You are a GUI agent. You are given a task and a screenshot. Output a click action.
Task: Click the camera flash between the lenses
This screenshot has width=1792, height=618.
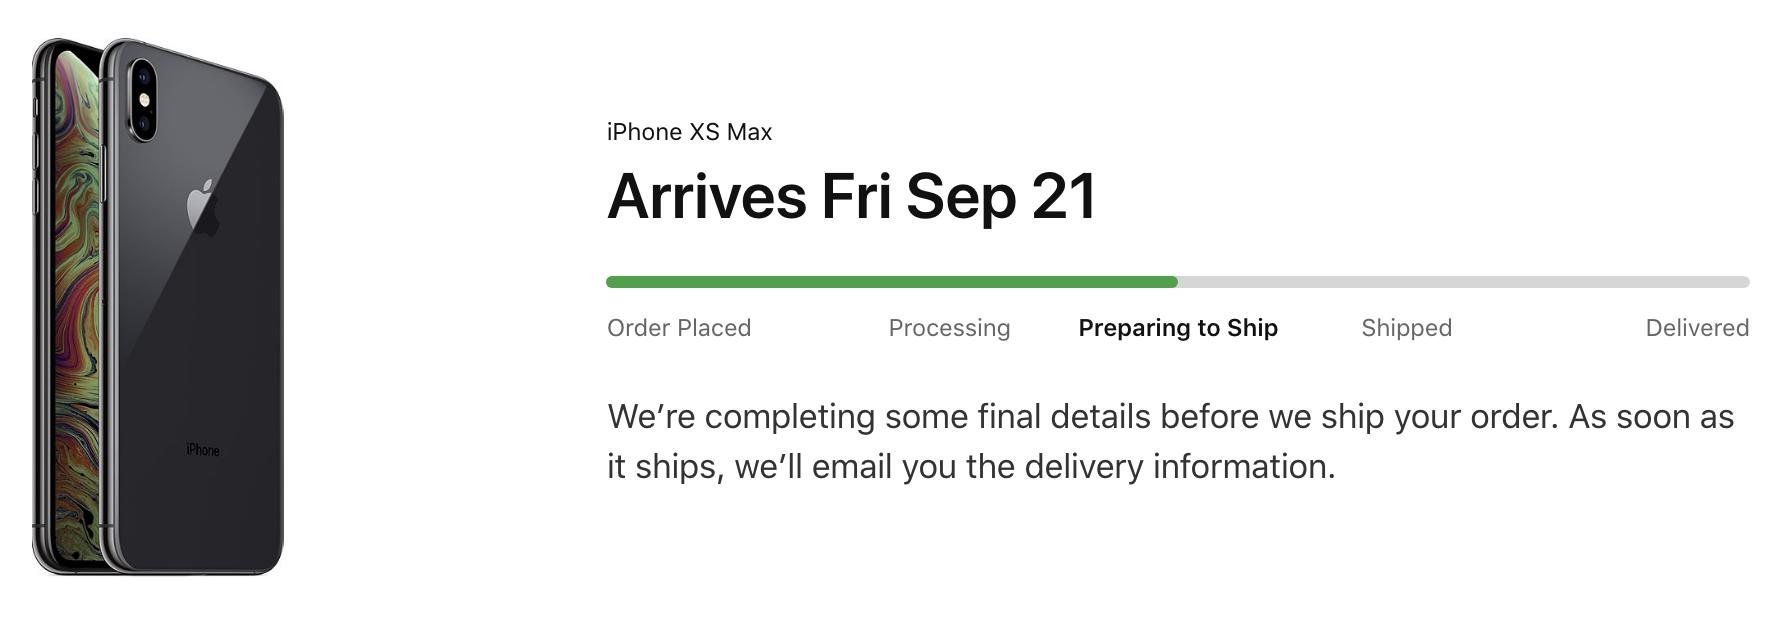tap(142, 100)
